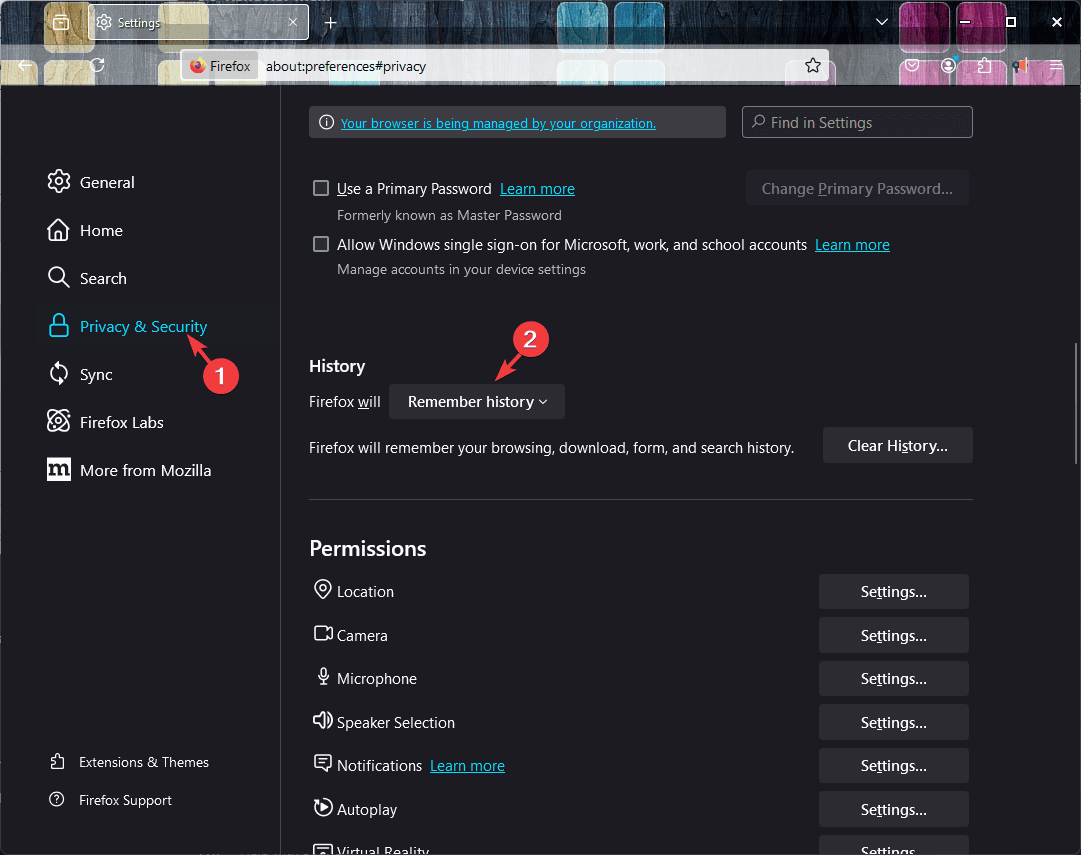Close the Settings tab
Screen dimensions: 1081x855
point(292,23)
